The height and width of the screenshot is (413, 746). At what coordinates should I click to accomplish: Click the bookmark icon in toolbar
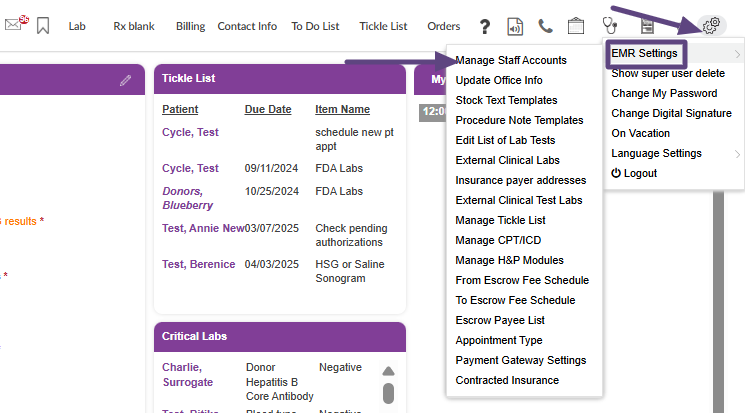(x=42, y=26)
